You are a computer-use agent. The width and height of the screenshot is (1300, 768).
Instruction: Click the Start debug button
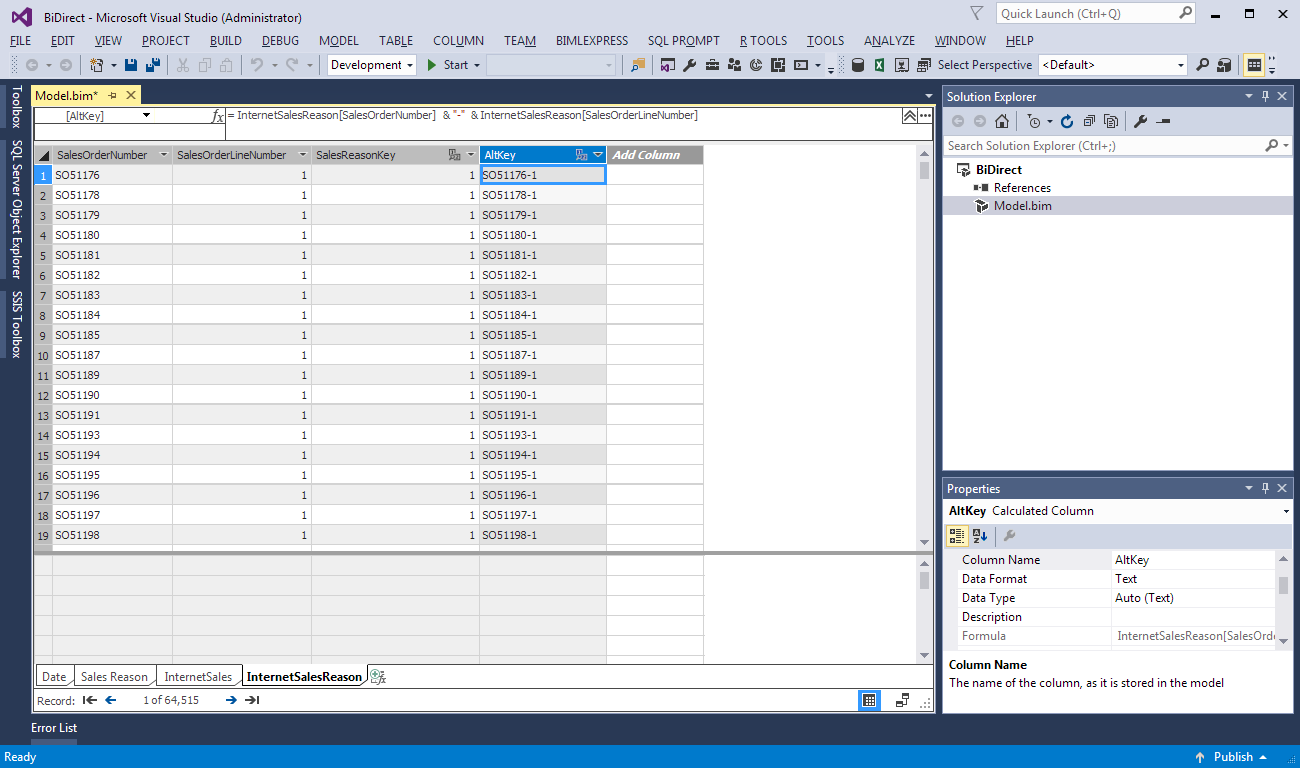(x=447, y=65)
